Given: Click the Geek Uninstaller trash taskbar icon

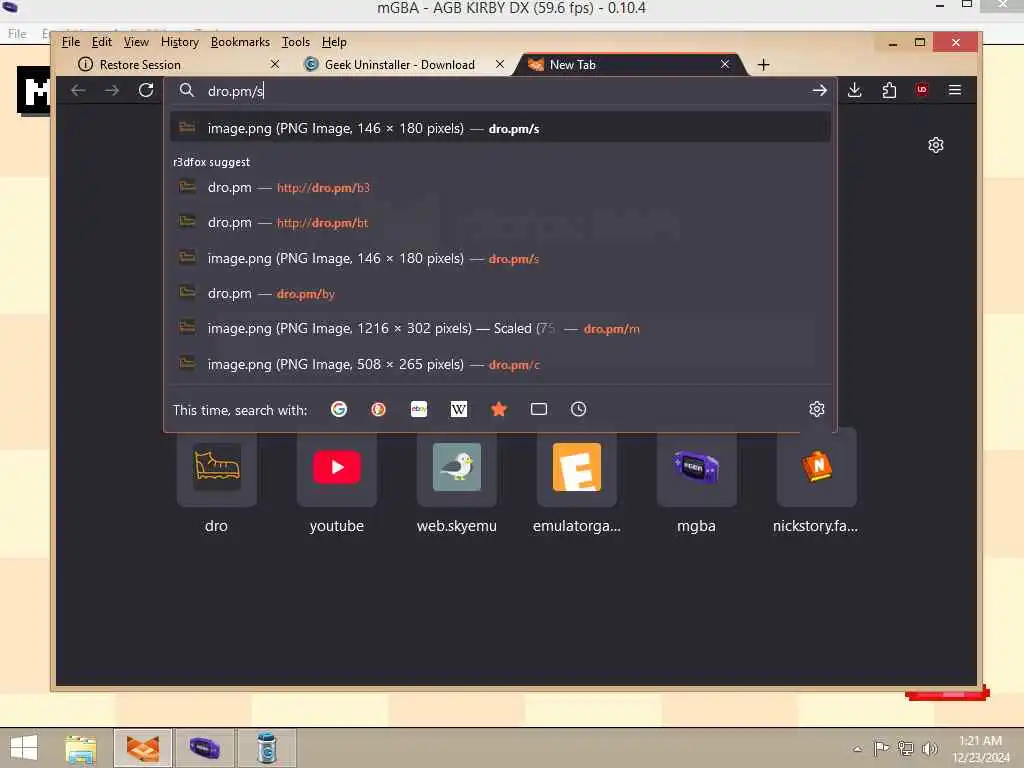Looking at the screenshot, I should 266,748.
